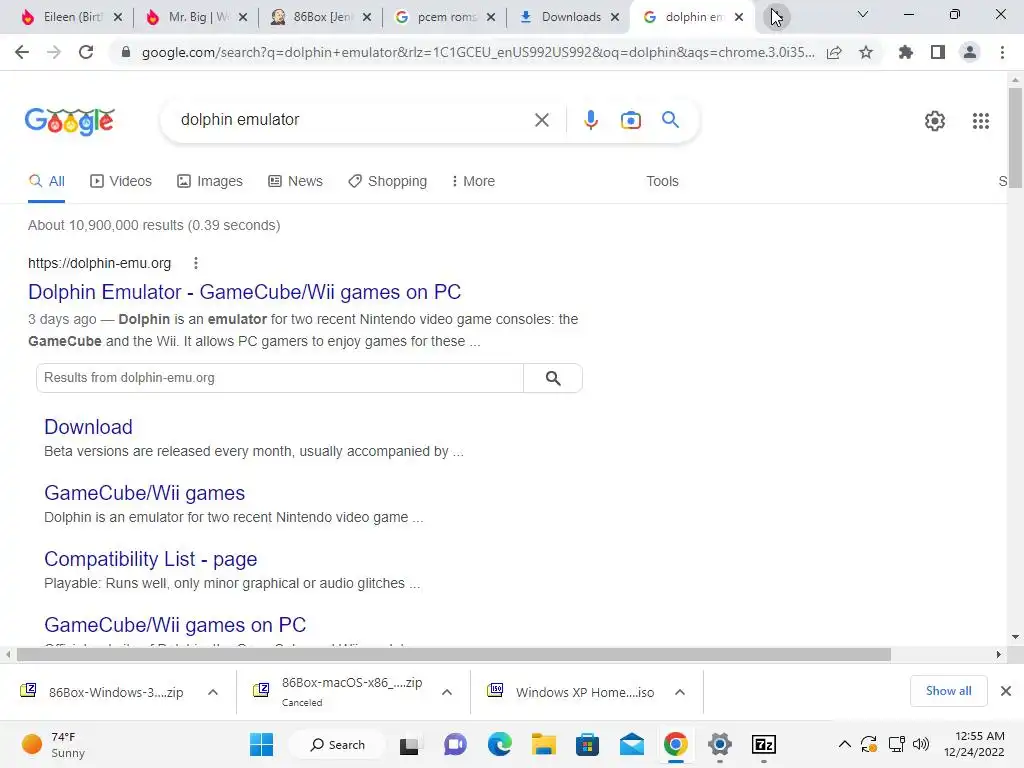The width and height of the screenshot is (1024, 768).
Task: Open the volume control in system tray
Action: coord(921,744)
